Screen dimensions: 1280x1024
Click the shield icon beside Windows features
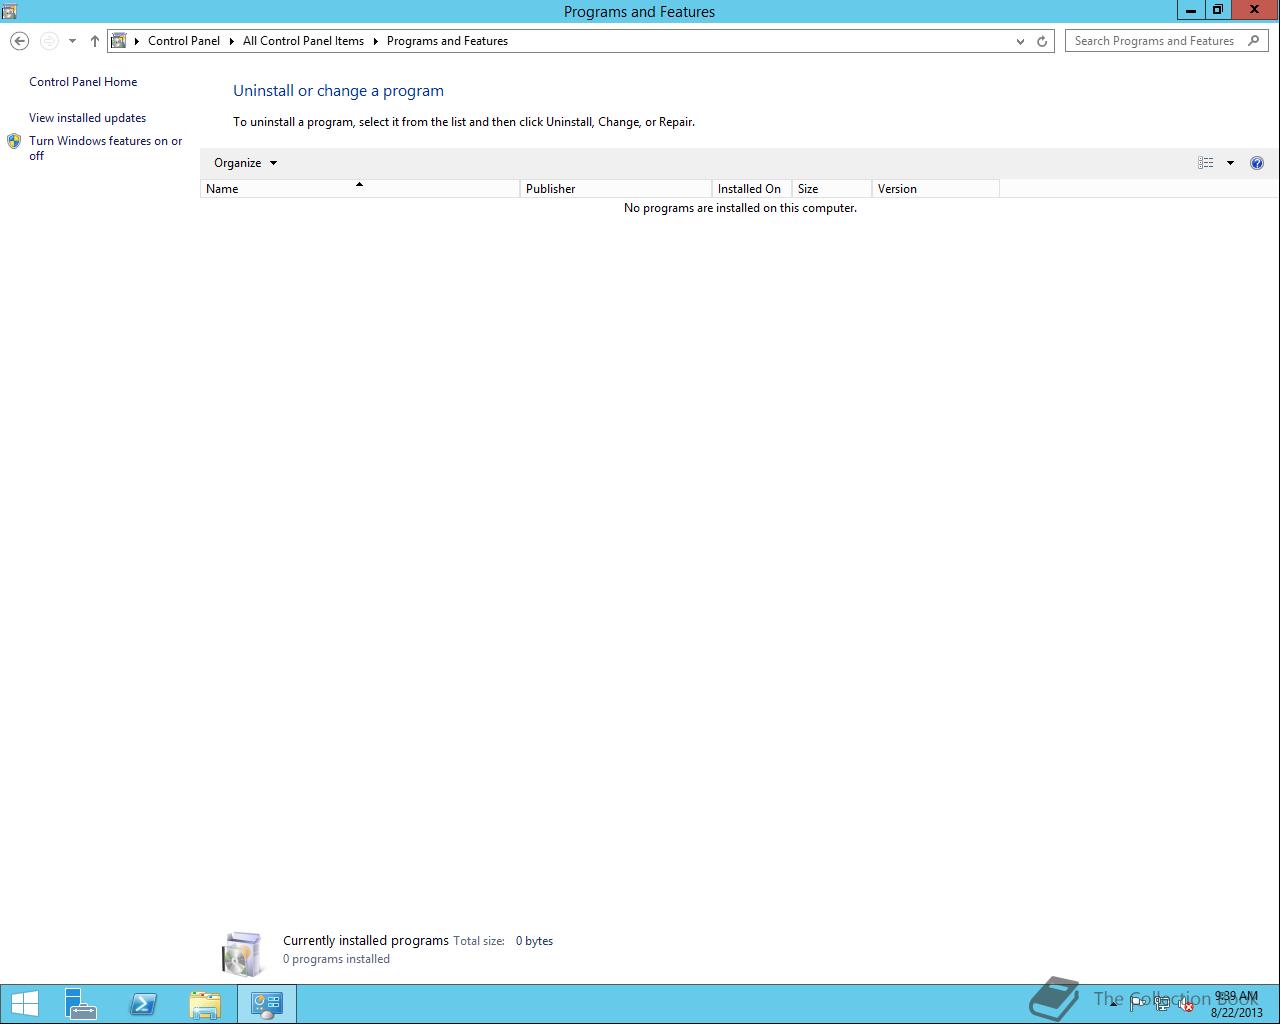coord(14,141)
